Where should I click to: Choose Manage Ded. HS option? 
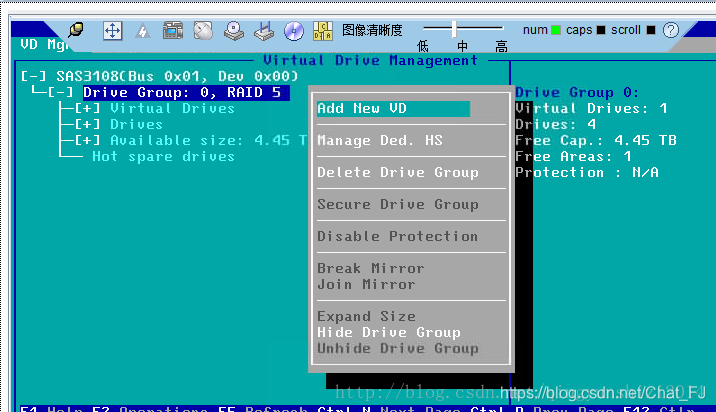tap(380, 140)
